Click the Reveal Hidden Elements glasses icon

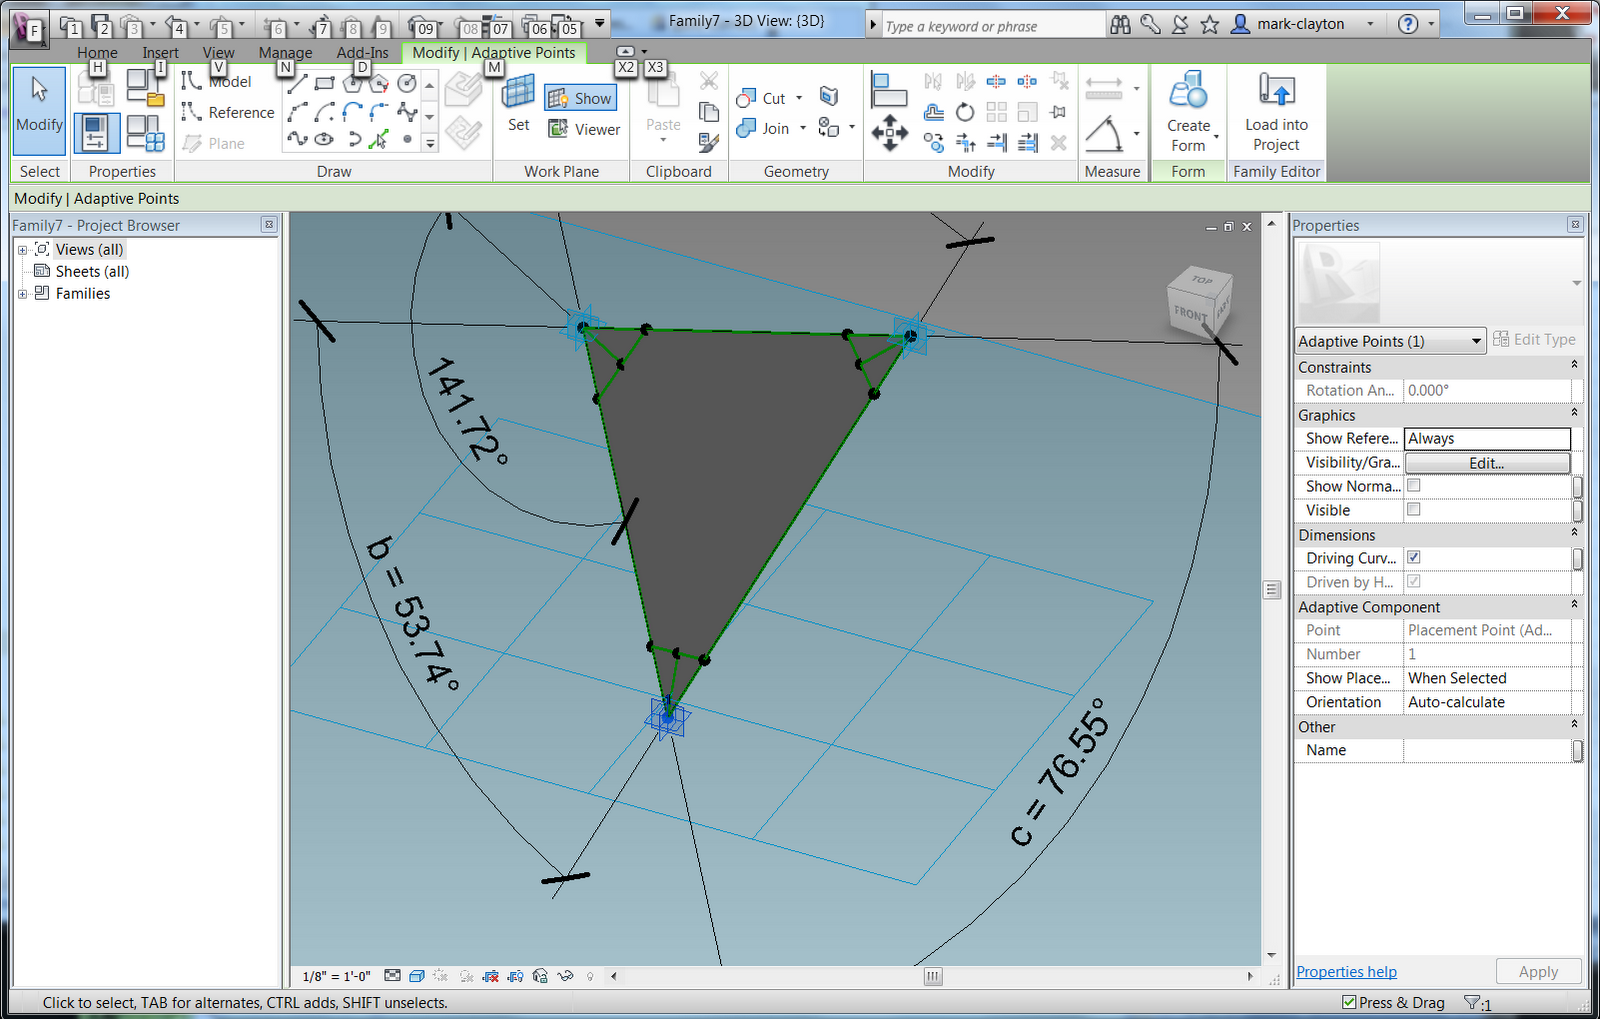click(x=565, y=976)
